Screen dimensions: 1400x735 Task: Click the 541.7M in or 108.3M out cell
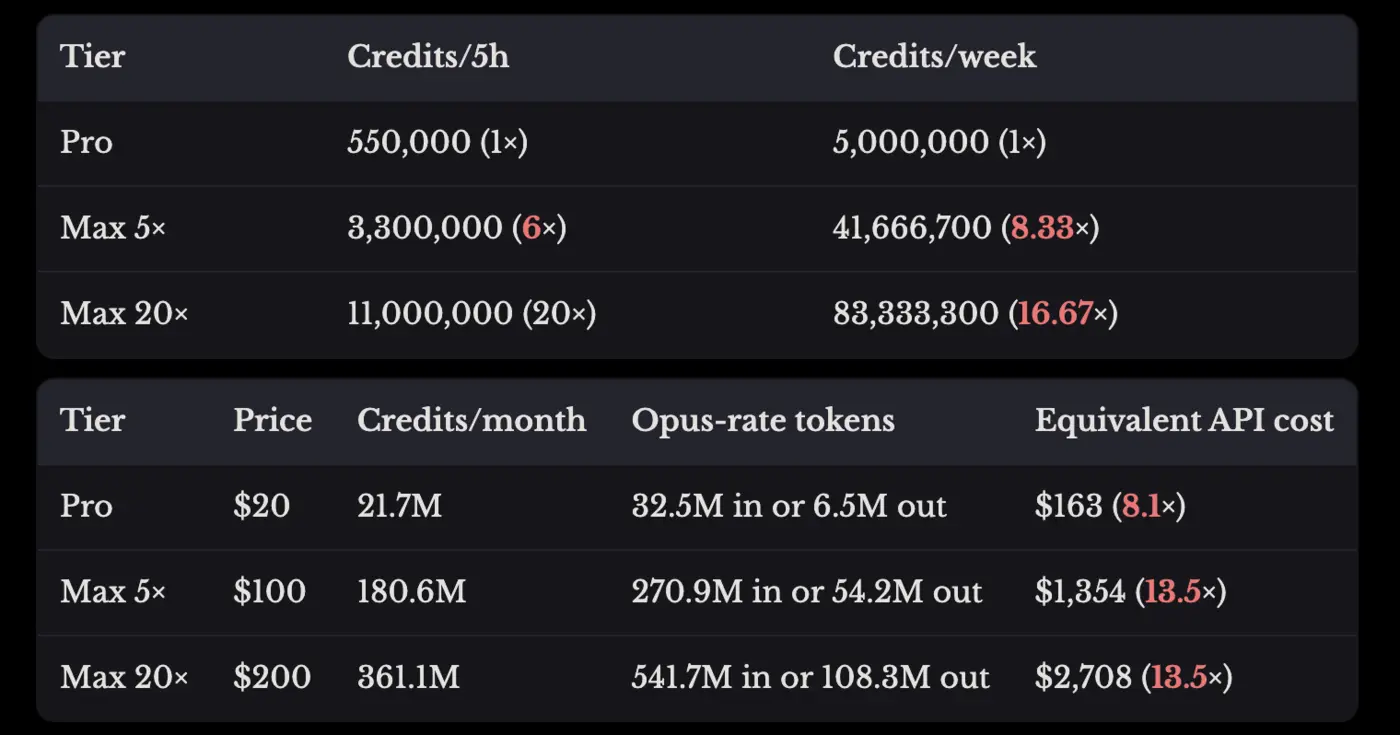810,678
